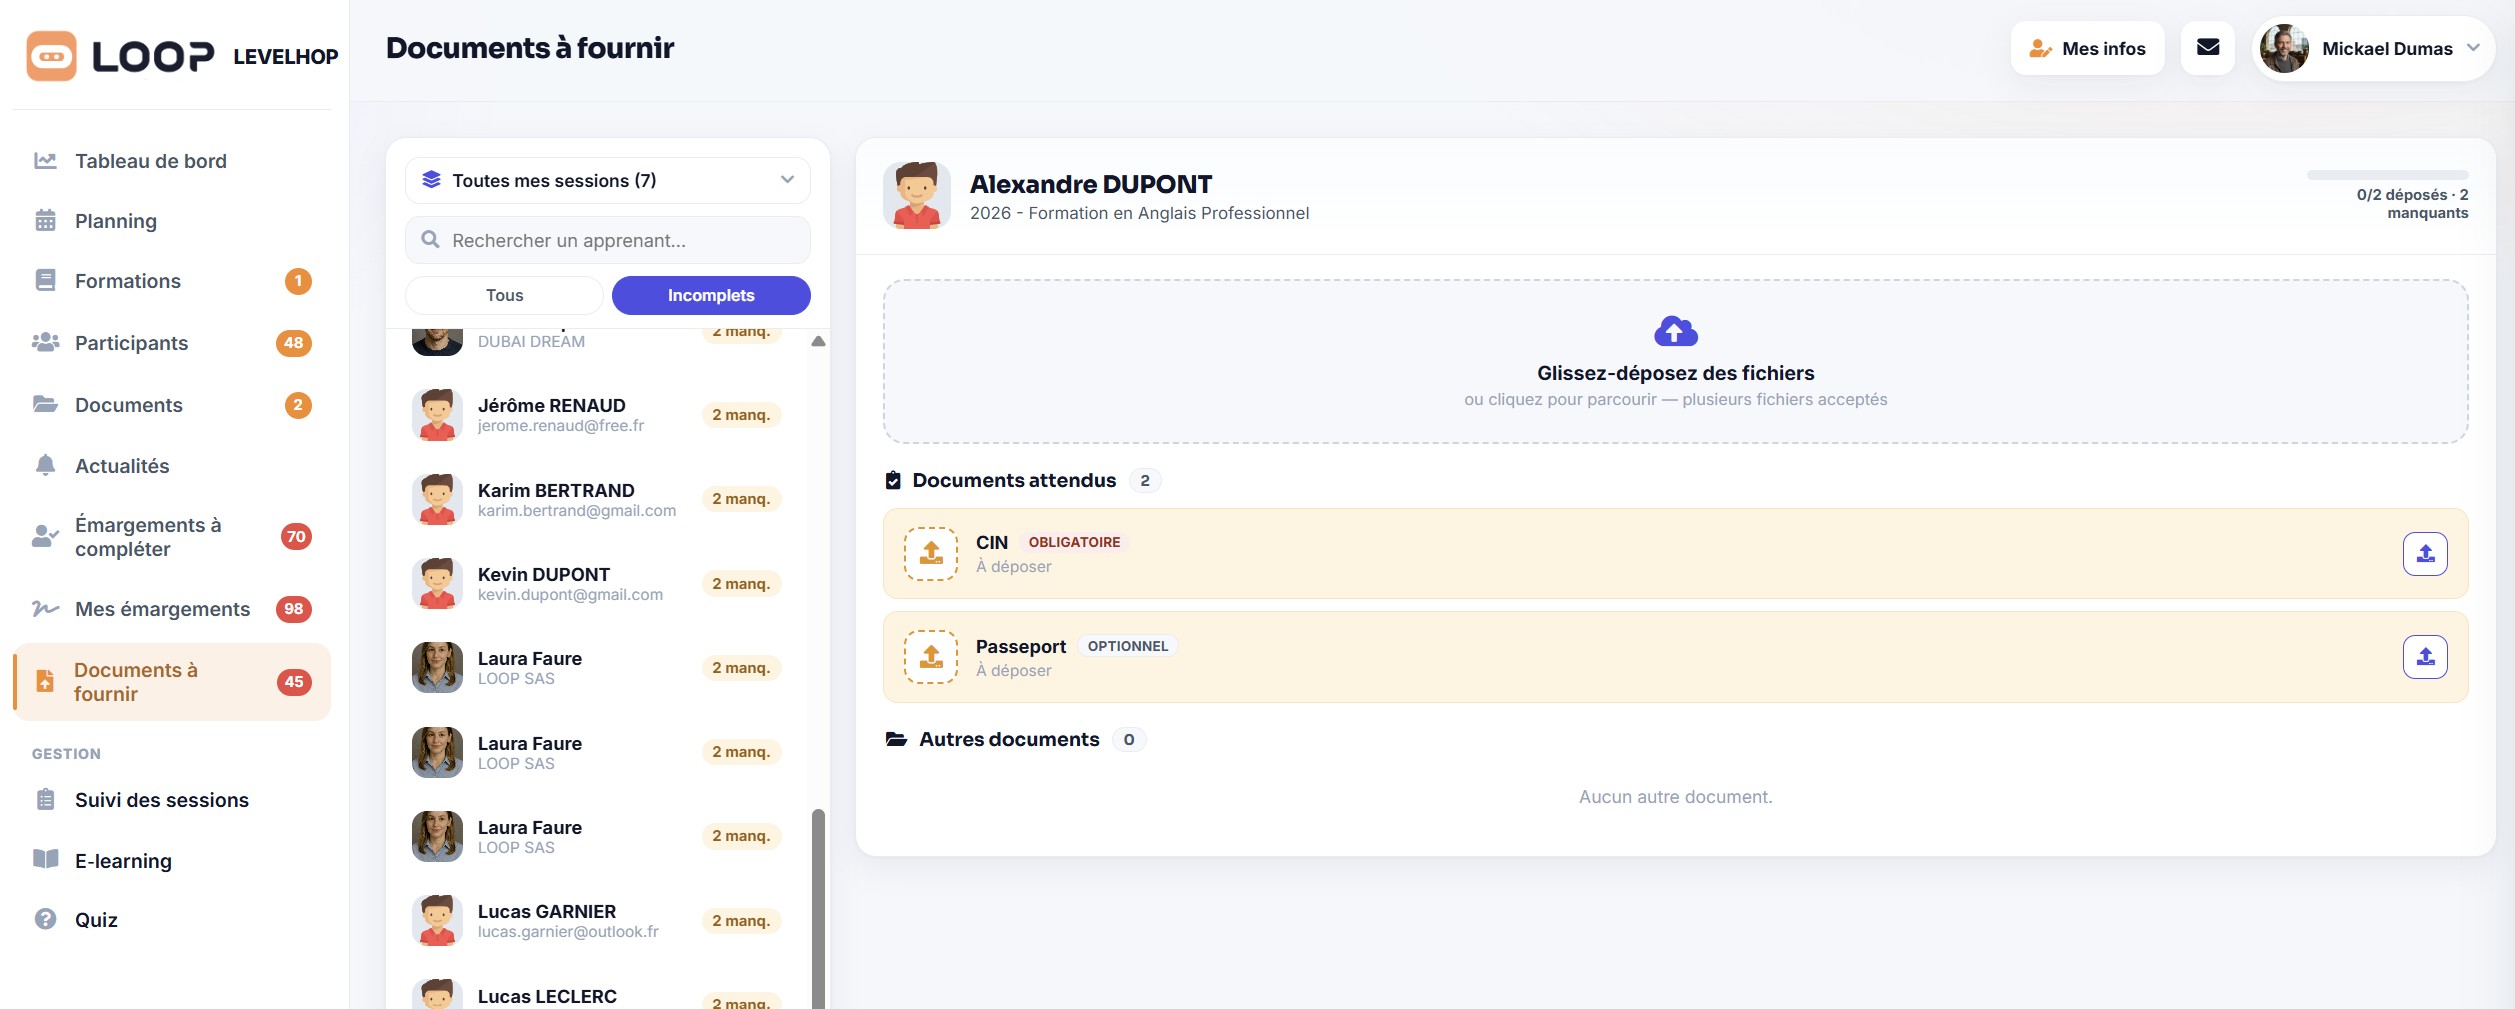
Task: Click the learner list scroll-up arrow
Action: click(818, 341)
